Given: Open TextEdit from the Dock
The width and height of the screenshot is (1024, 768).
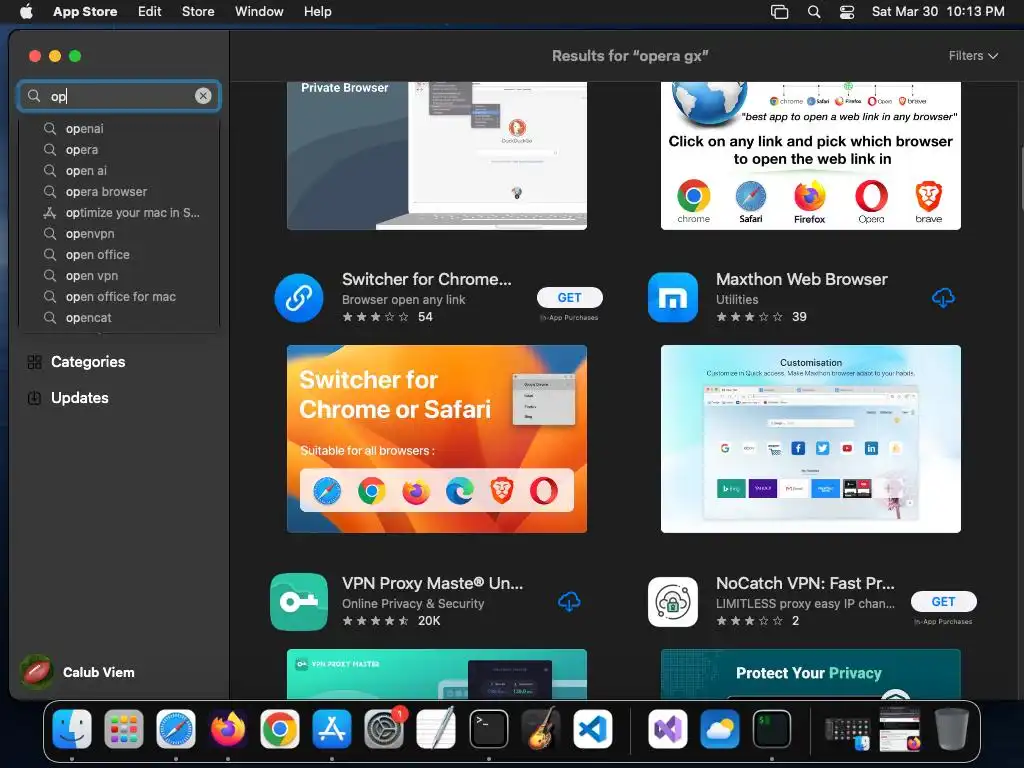Looking at the screenshot, I should point(436,729).
